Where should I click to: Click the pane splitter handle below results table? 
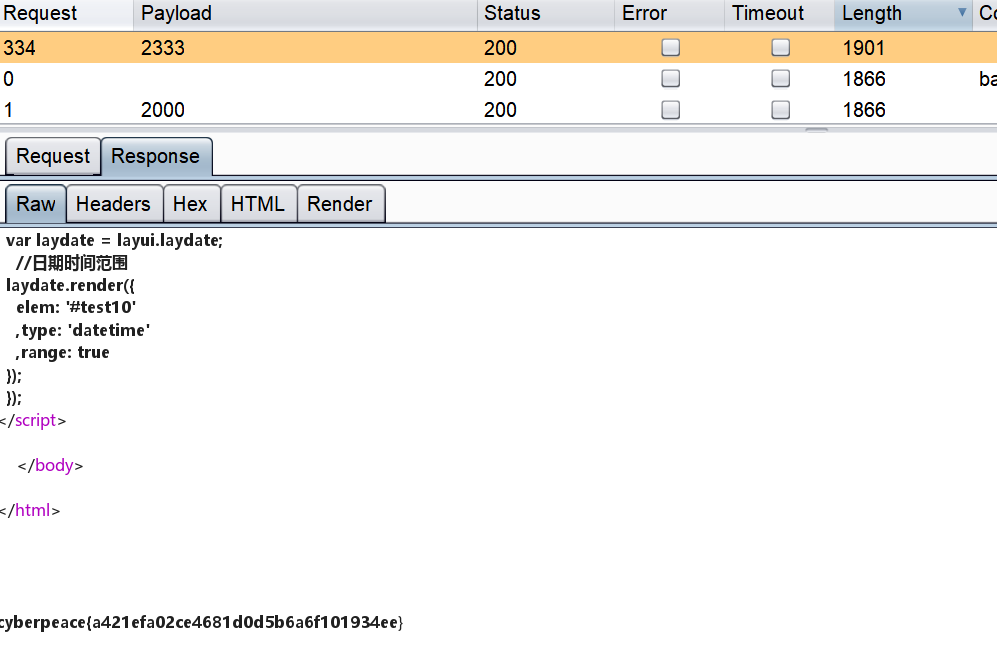[x=816, y=130]
